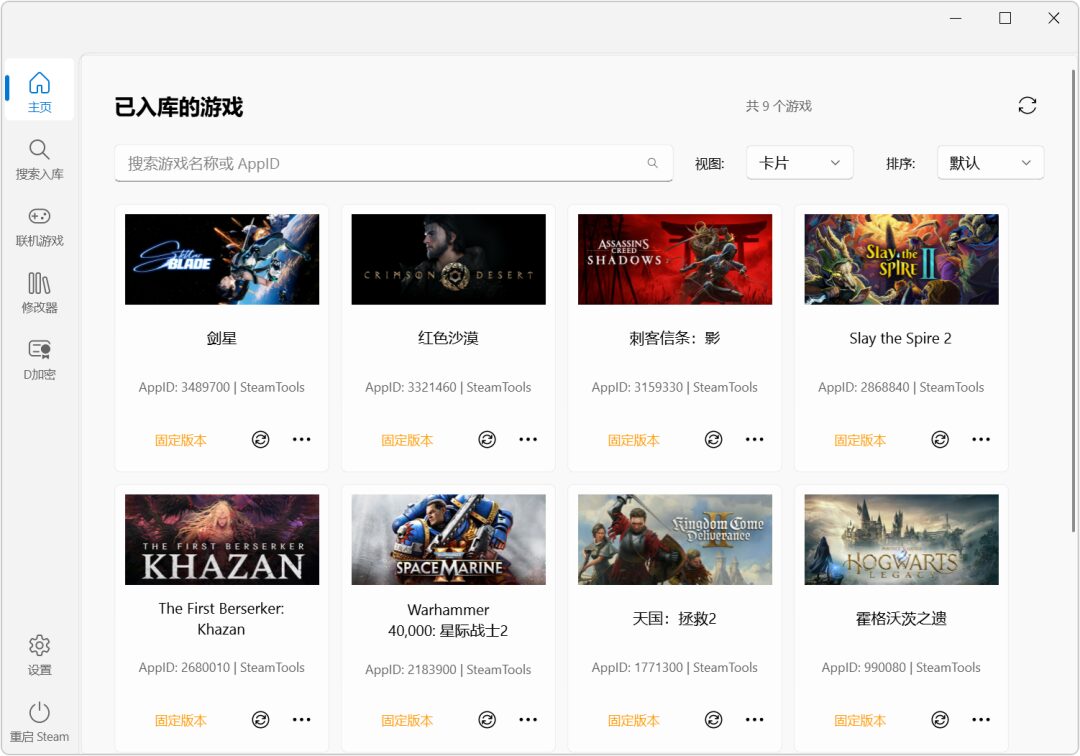Click 固定版本 on Warhammer 40,000 card
The height and width of the screenshot is (756, 1080).
point(407,720)
